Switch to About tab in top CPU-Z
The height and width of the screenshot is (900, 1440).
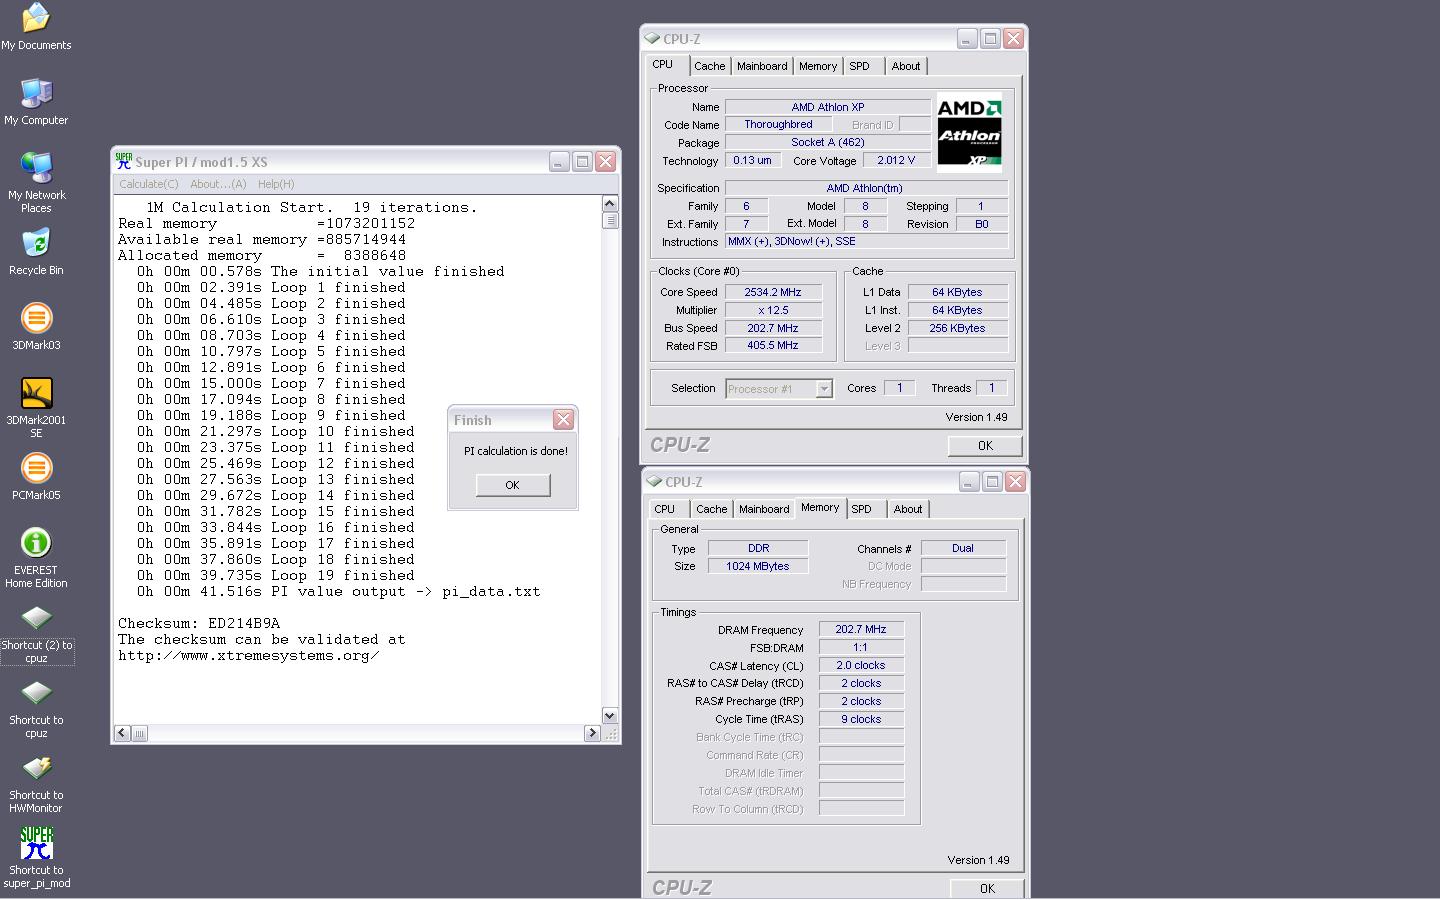pos(906,66)
